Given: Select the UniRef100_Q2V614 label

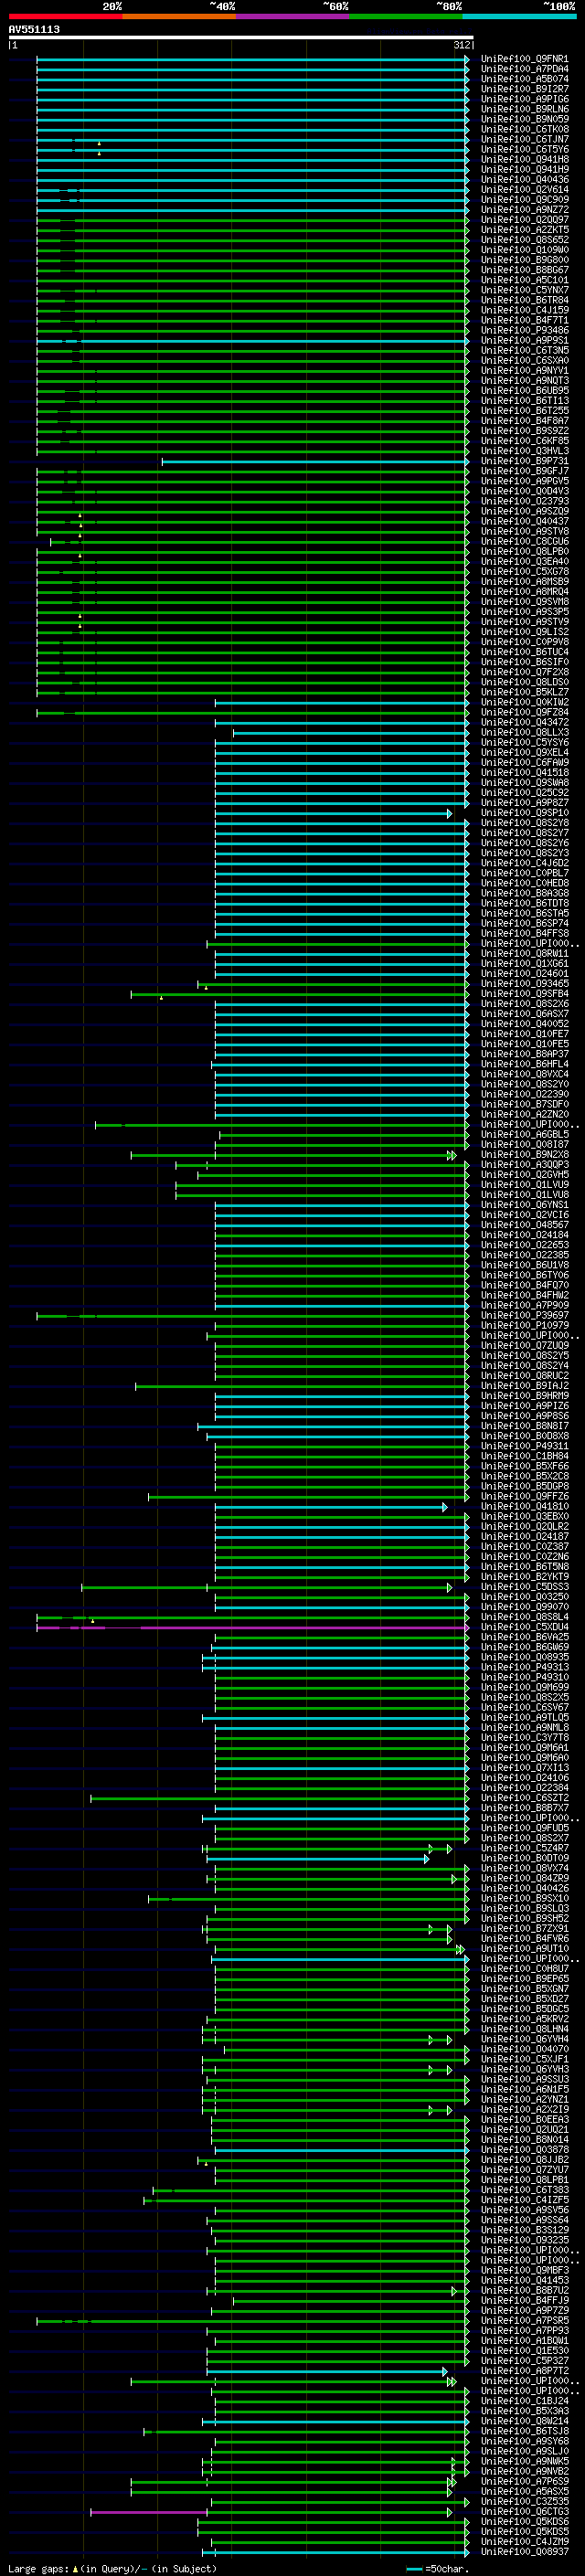Looking at the screenshot, I should tap(525, 189).
